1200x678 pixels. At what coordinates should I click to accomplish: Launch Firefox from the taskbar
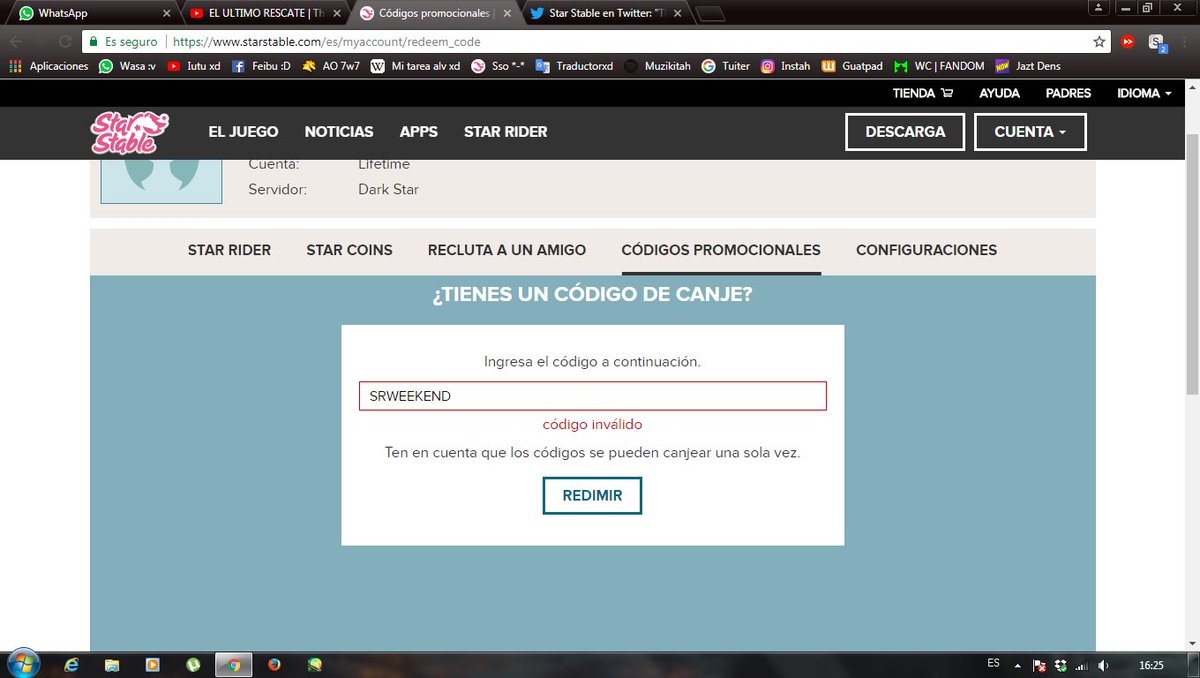click(274, 664)
